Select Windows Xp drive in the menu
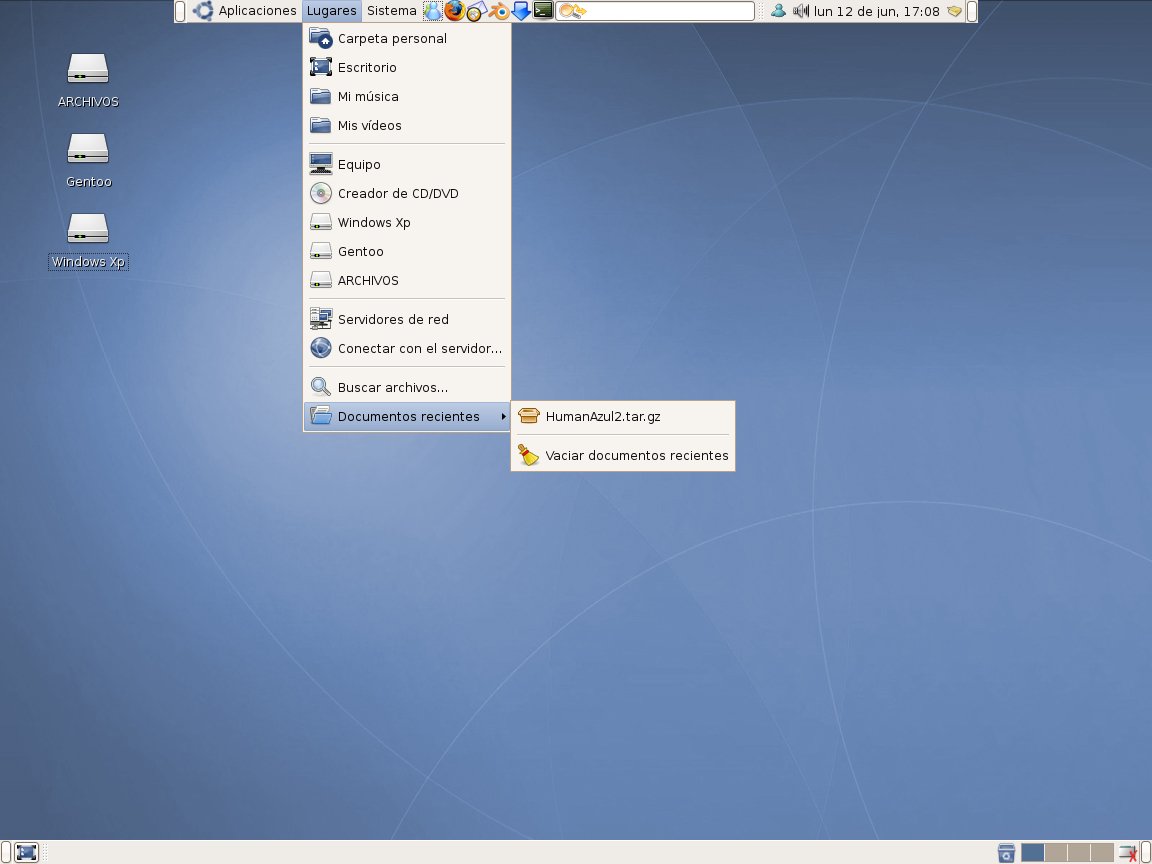This screenshot has height=864, width=1152. click(407, 223)
